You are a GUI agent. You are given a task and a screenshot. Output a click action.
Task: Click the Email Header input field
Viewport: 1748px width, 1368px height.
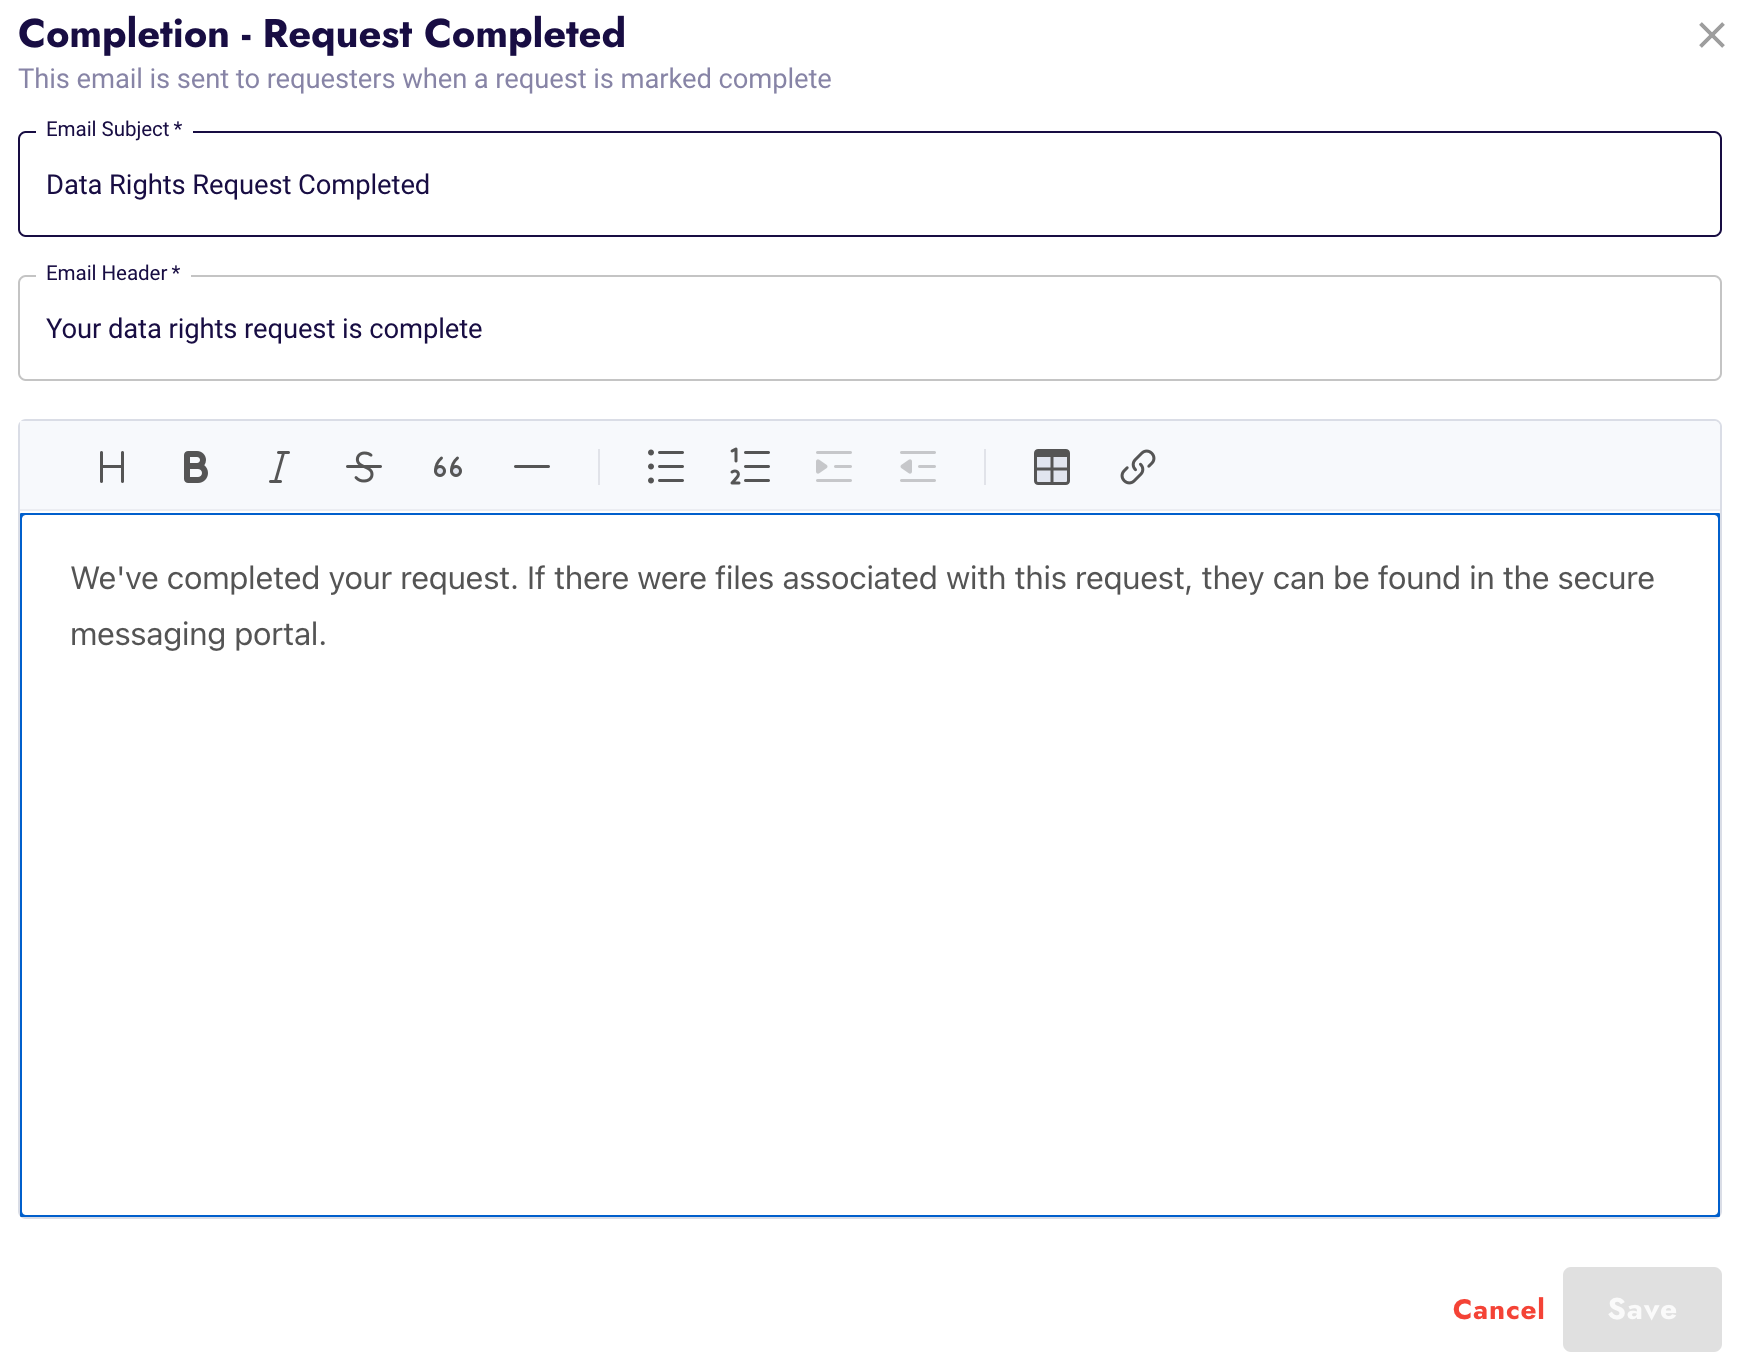[x=868, y=329]
